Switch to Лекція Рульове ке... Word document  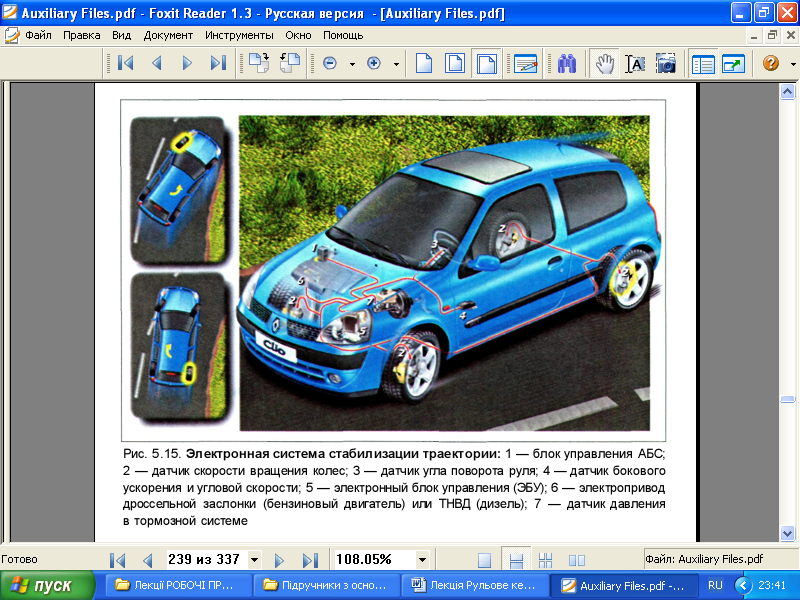476,585
